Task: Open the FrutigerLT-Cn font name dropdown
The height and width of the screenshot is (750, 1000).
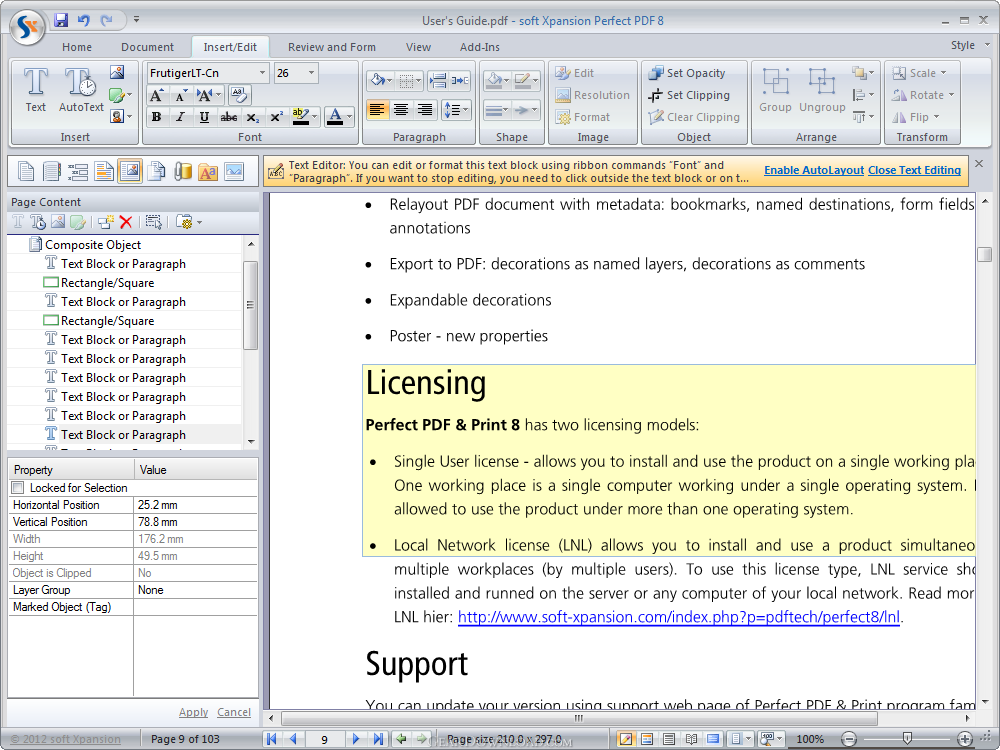Action: coord(263,73)
